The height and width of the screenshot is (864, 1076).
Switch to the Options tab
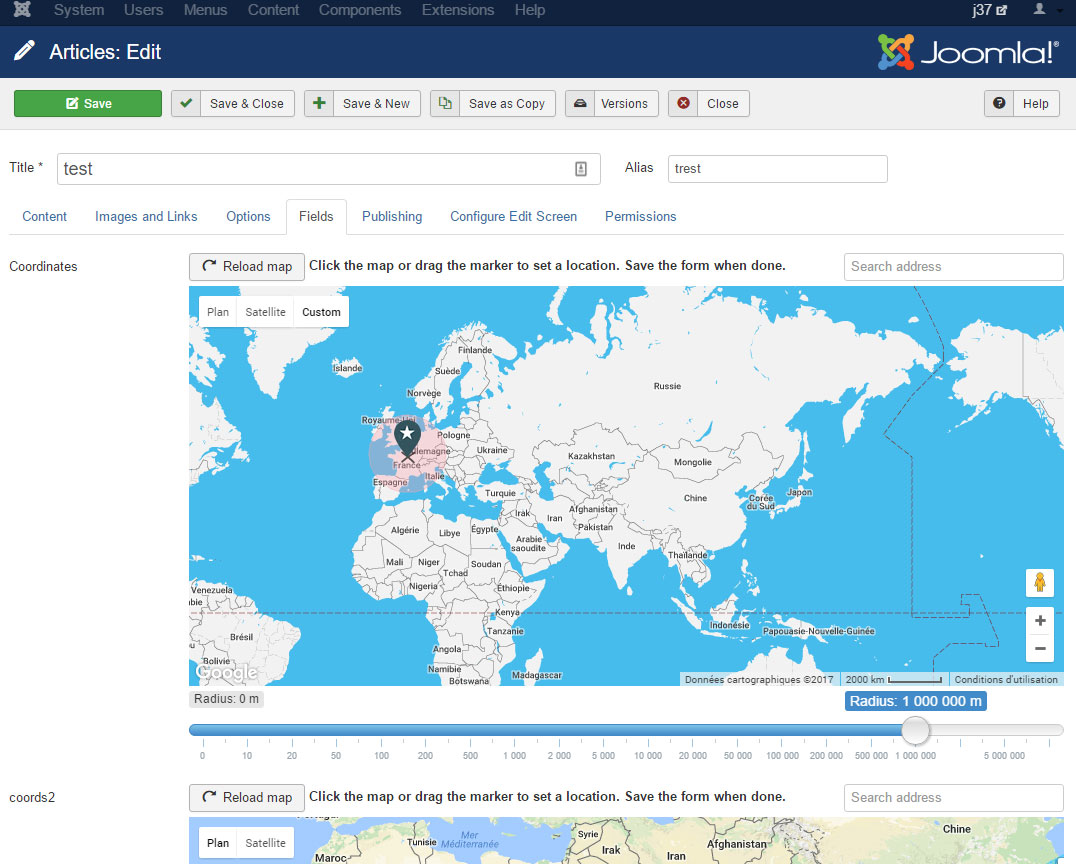(248, 217)
